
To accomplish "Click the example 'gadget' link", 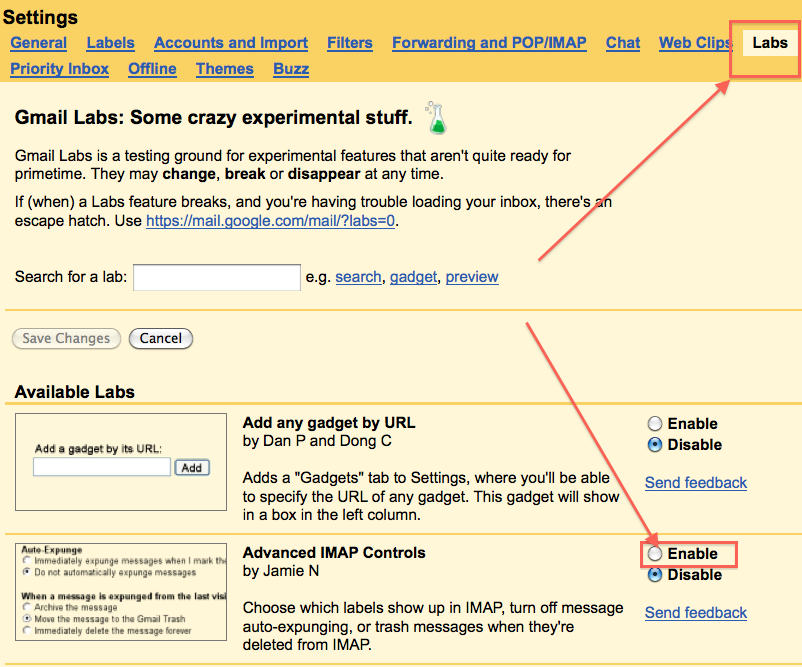I will click(413, 277).
